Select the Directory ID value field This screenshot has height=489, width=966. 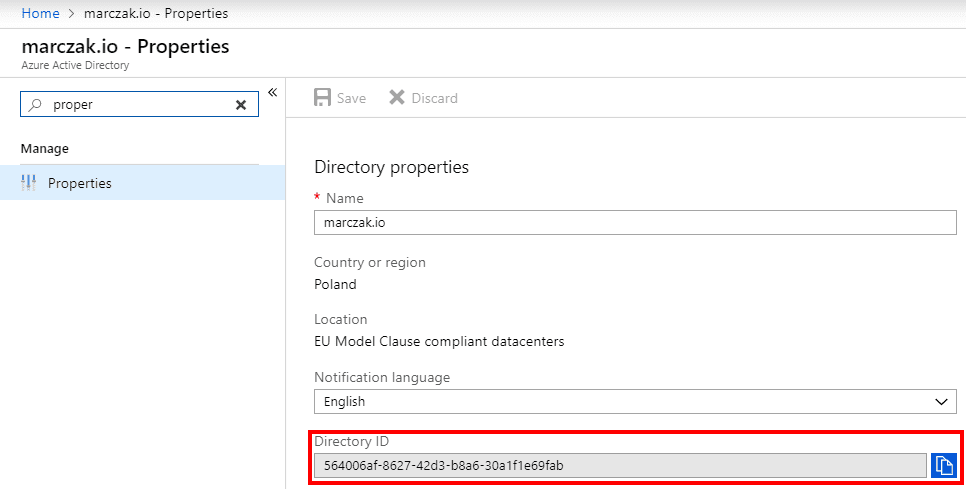click(619, 465)
